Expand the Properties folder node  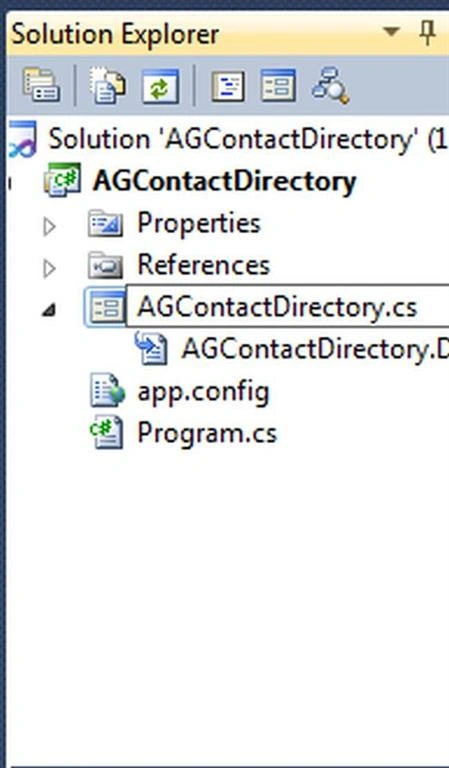pos(49,226)
